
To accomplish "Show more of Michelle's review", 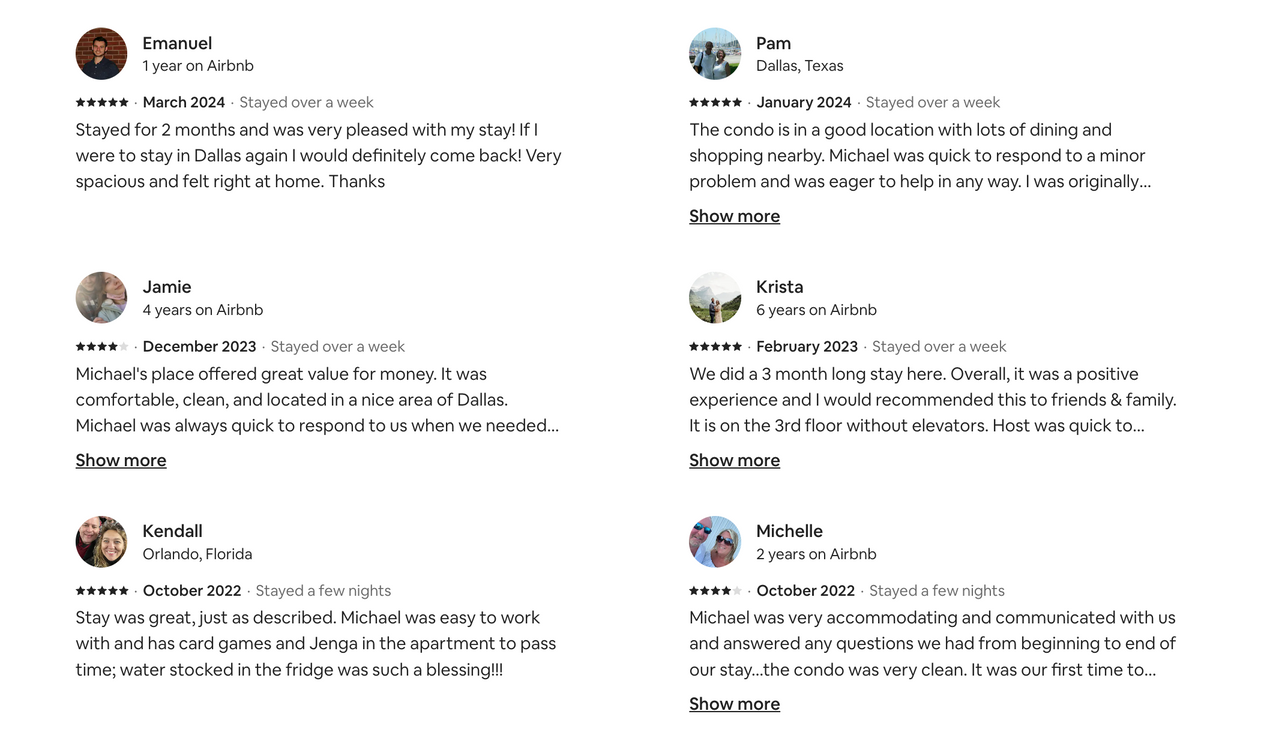I will click(x=734, y=704).
